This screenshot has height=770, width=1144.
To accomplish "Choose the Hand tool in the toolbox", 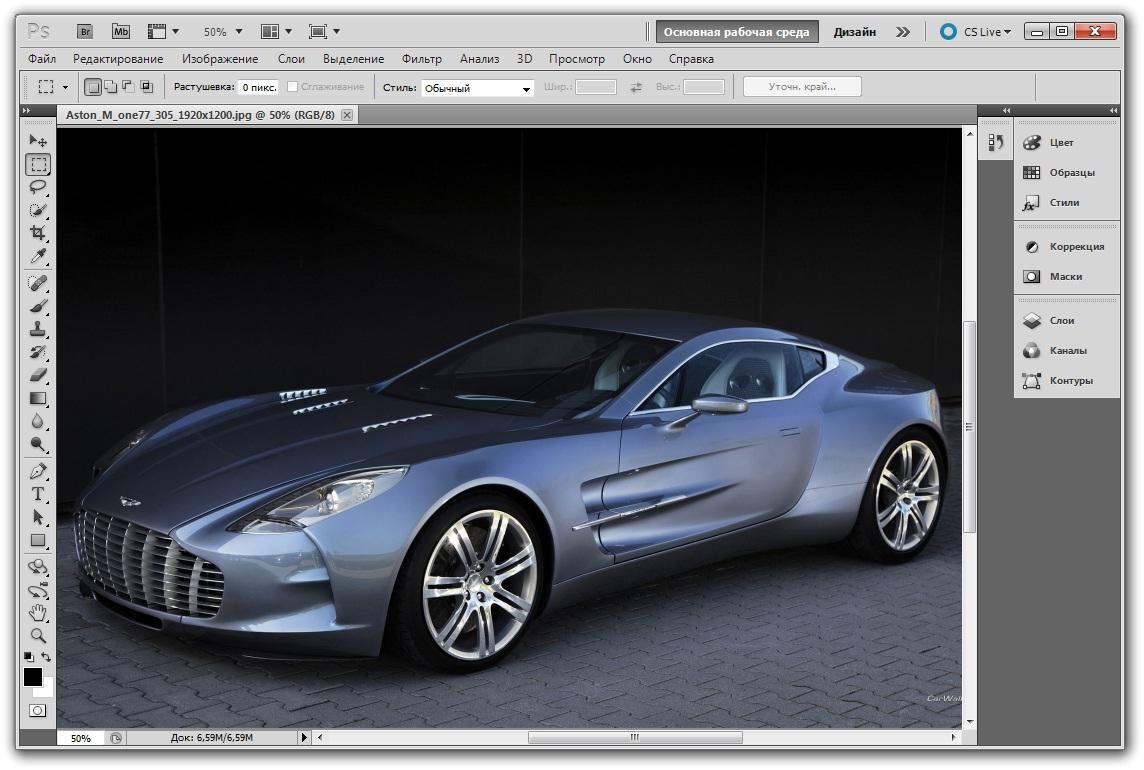I will coord(38,612).
